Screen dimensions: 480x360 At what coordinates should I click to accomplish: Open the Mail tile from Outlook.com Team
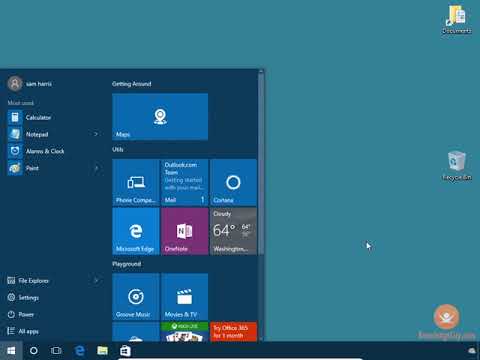click(x=185, y=182)
